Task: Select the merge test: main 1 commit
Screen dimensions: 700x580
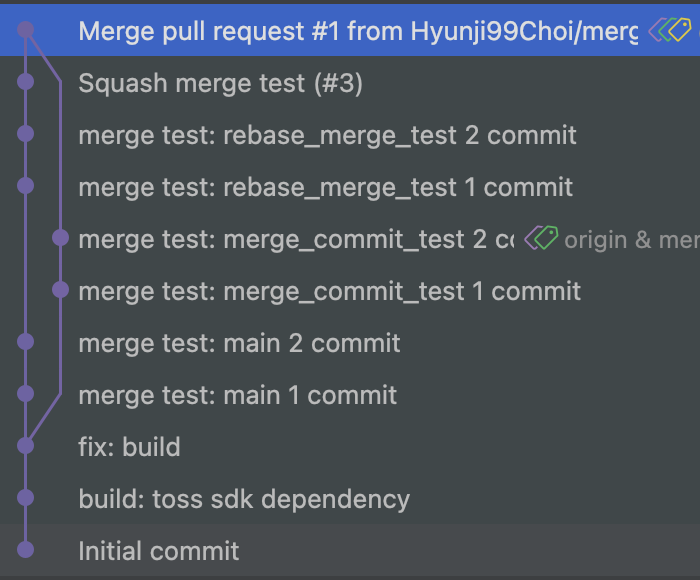Action: pos(237,395)
